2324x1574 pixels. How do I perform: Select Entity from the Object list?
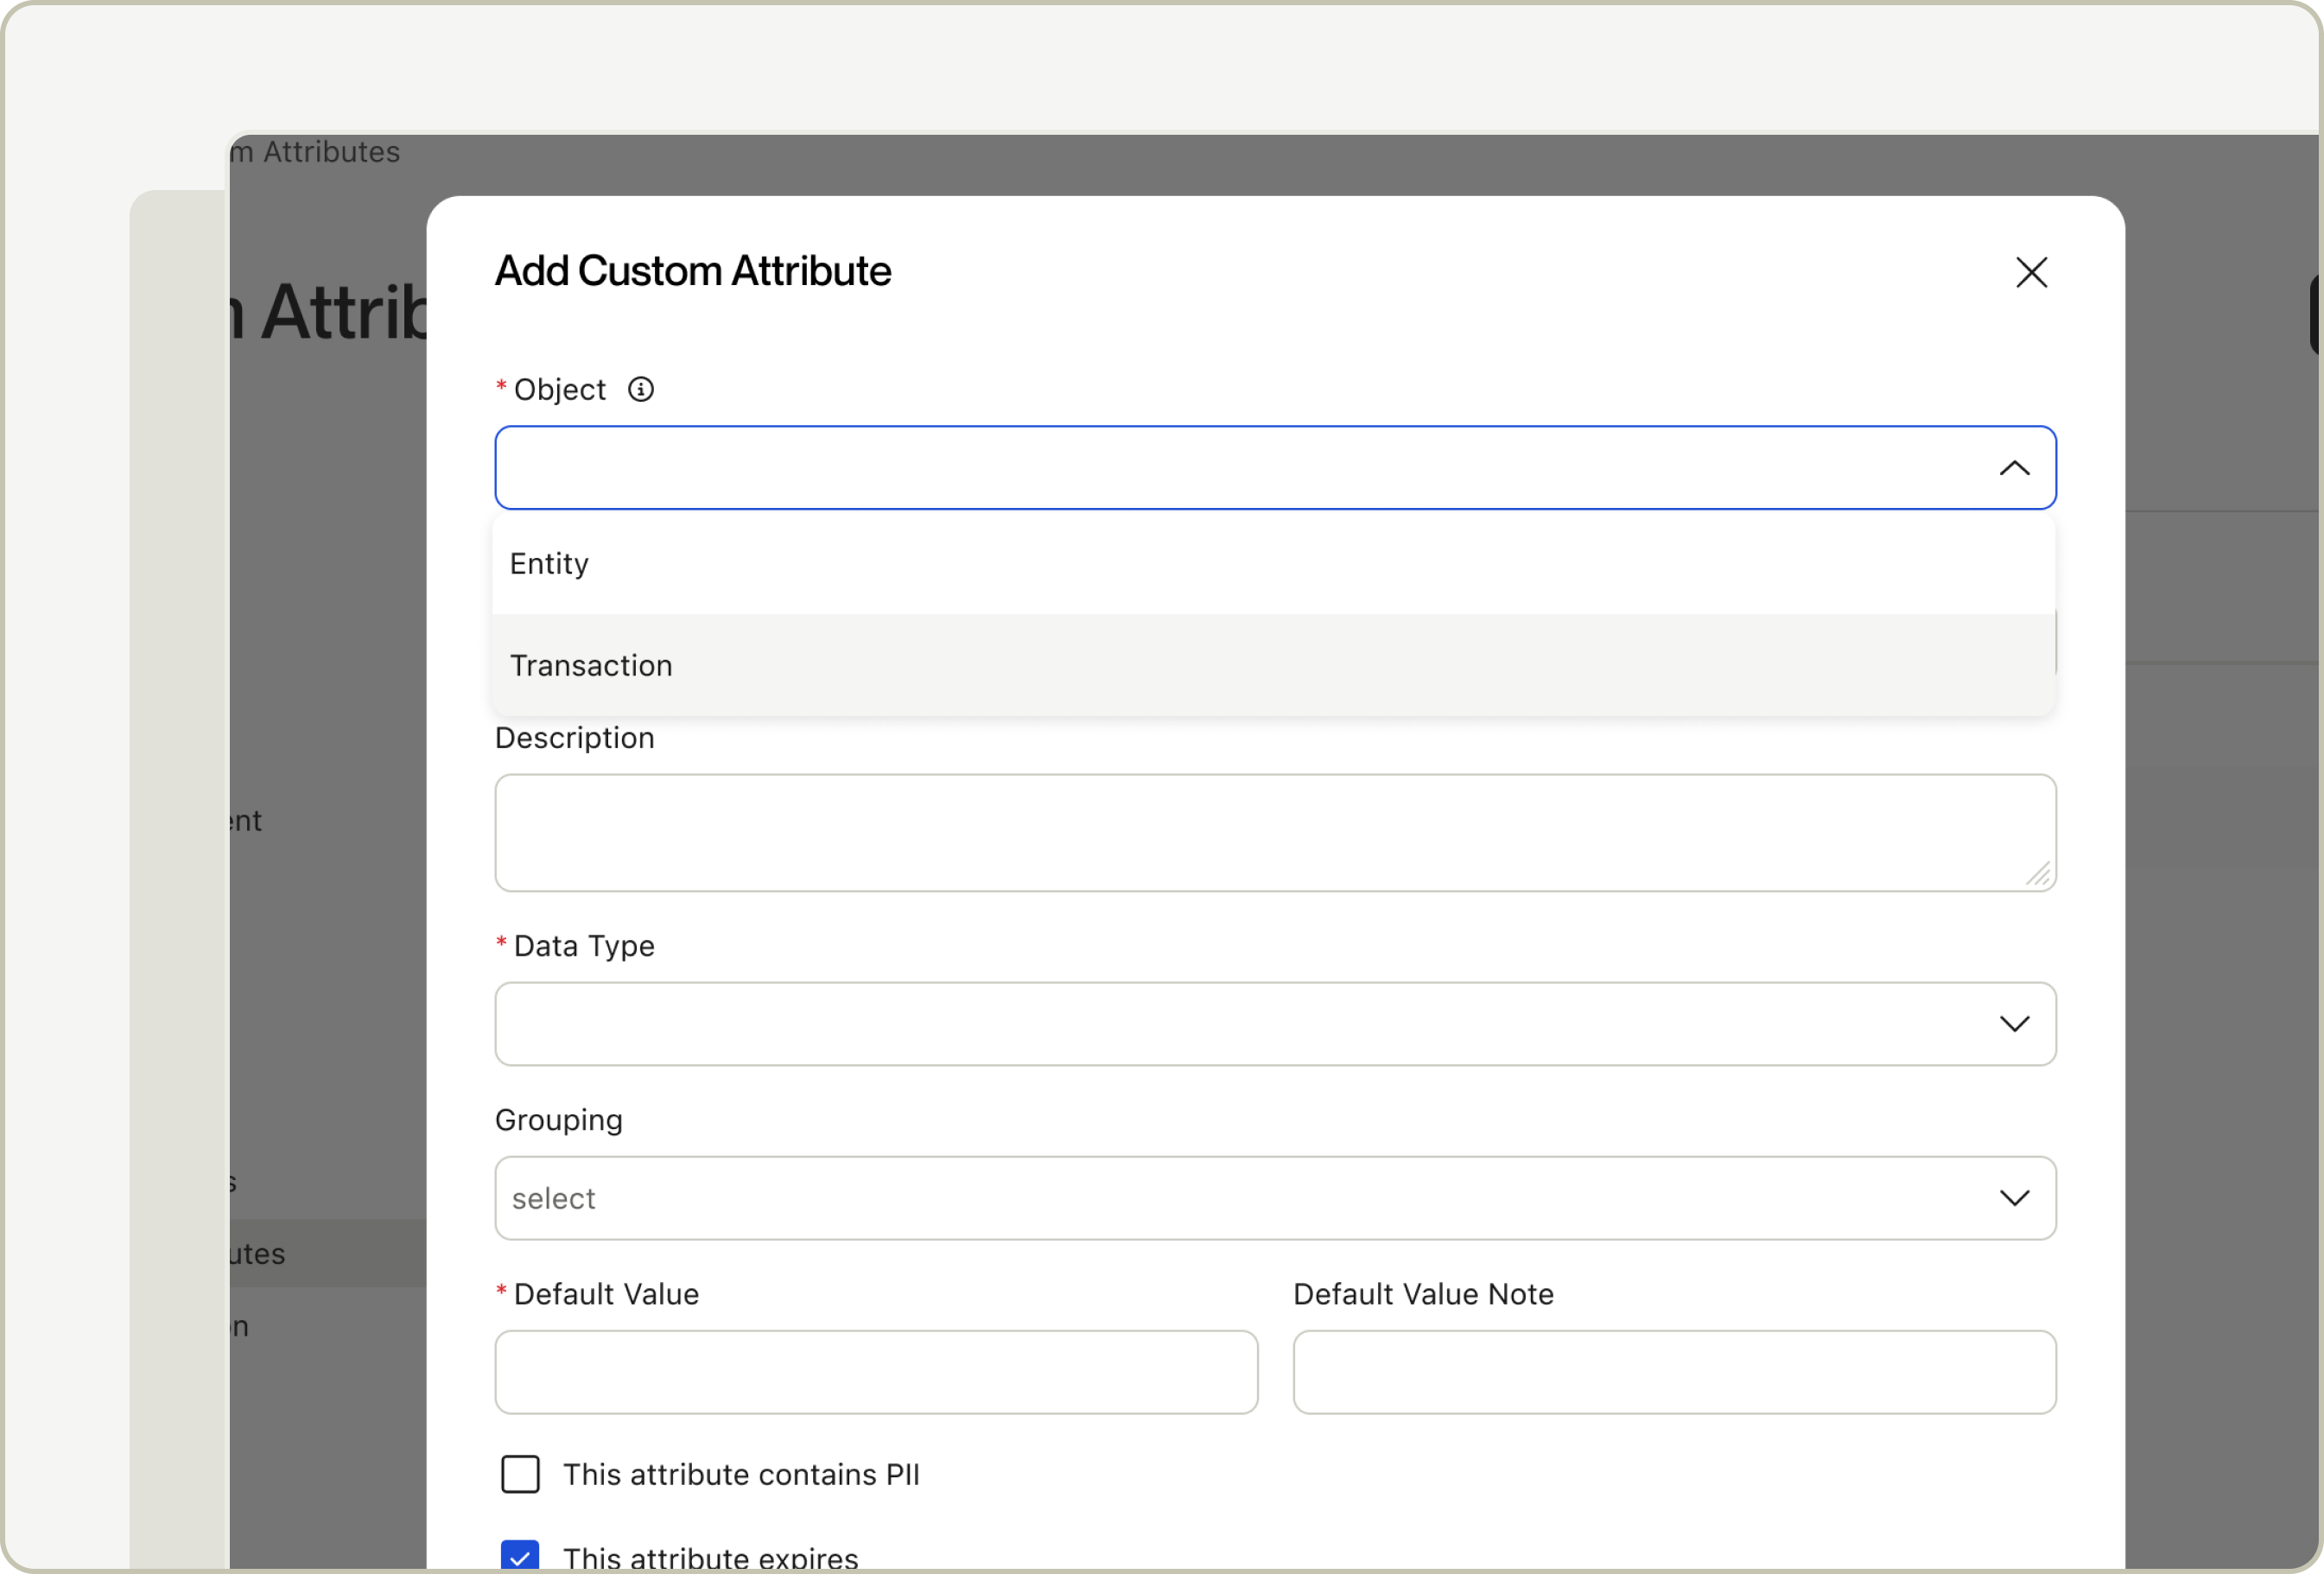(549, 564)
